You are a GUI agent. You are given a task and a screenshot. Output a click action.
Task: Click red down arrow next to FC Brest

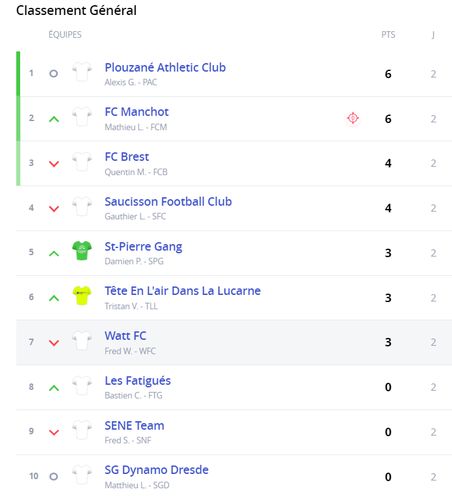(54, 164)
